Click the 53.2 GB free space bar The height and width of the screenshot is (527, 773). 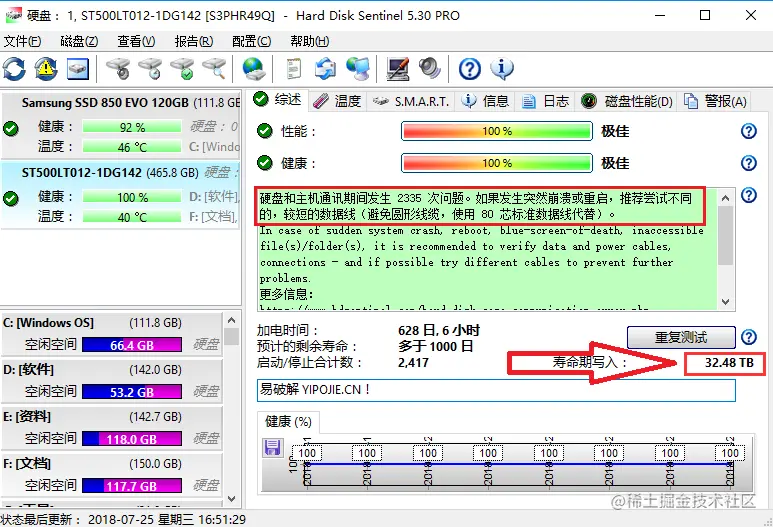pos(132,391)
